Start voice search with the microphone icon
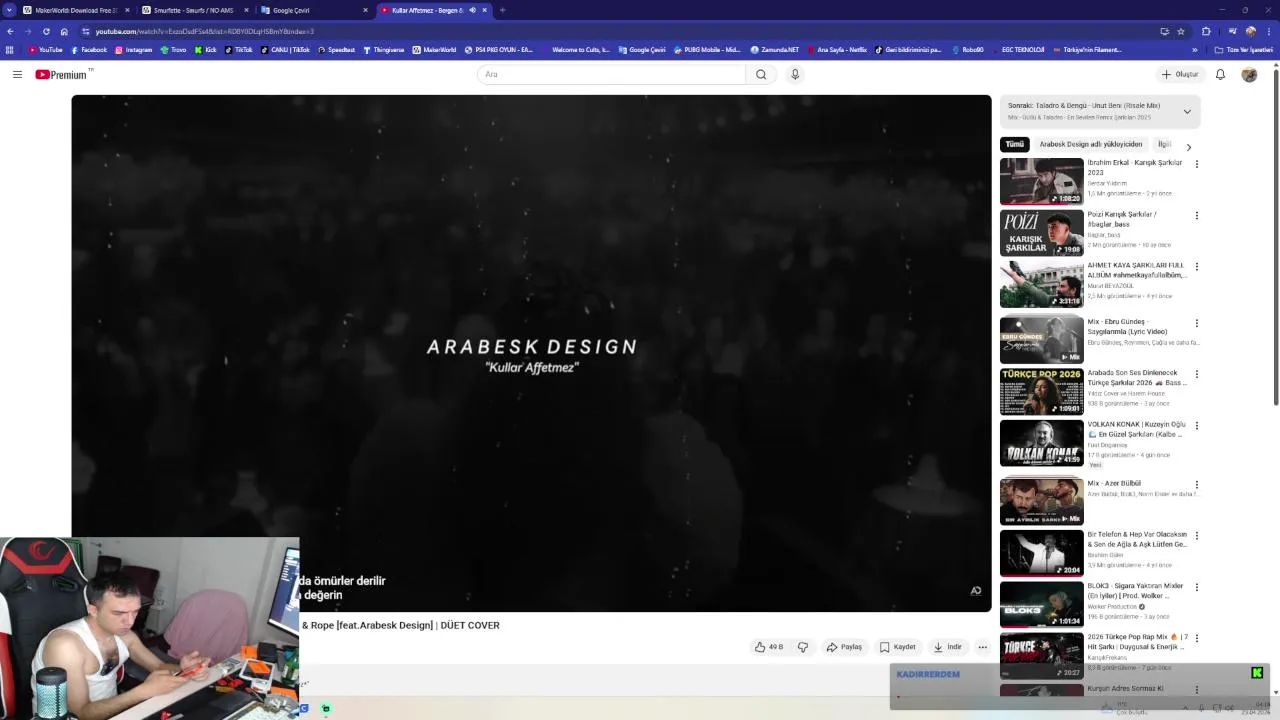The image size is (1280, 720). pyautogui.click(x=795, y=74)
